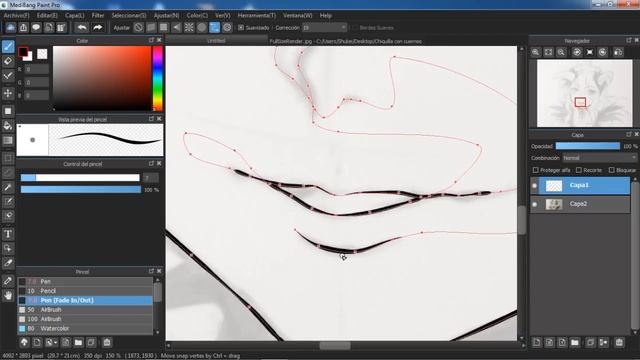Toggle the Bordes Suaves checkbox
The width and height of the screenshot is (640, 360).
[x=355, y=27]
